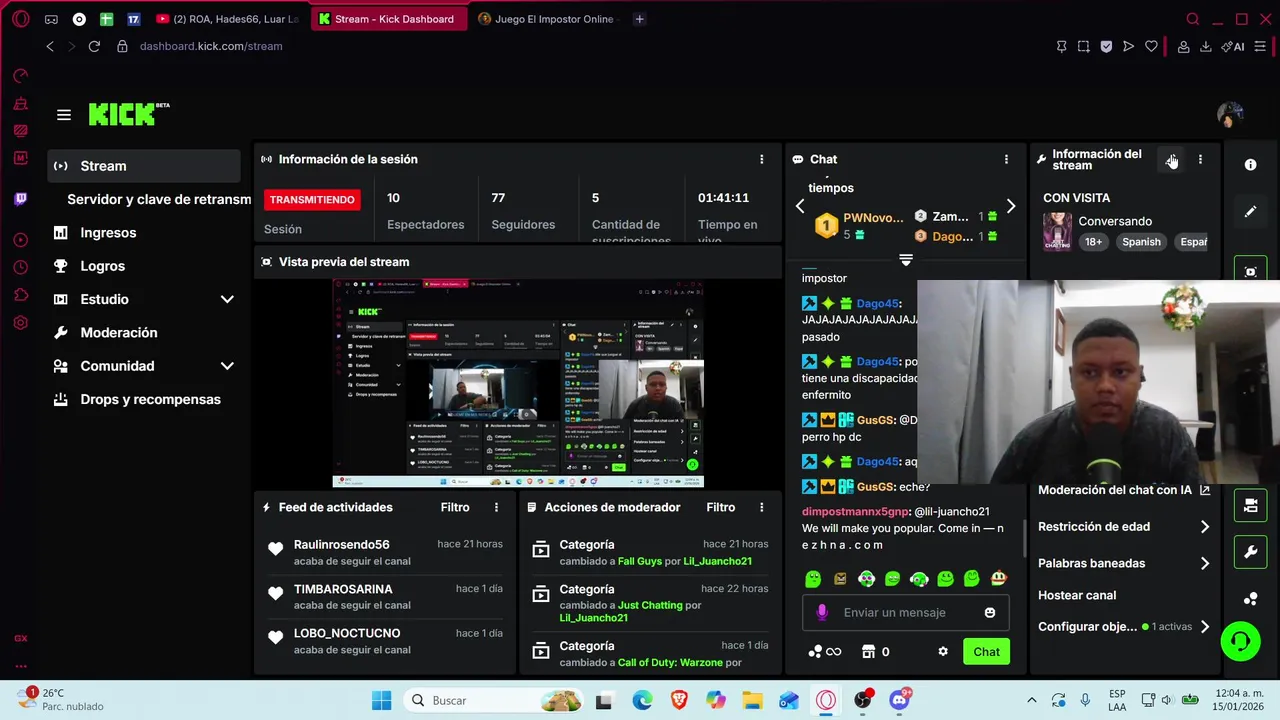Open Filtro in Acciones de moderador
The image size is (1280, 720).
point(720,507)
